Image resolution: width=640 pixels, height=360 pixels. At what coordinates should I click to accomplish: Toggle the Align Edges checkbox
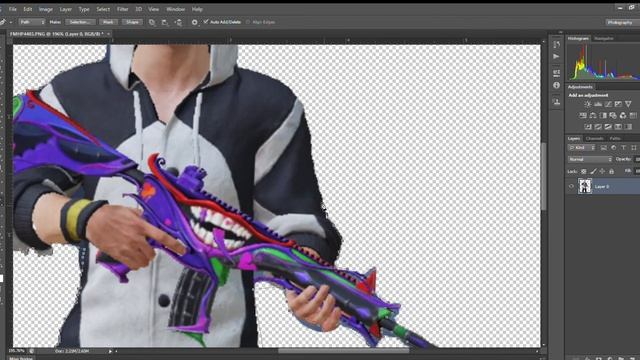click(248, 22)
